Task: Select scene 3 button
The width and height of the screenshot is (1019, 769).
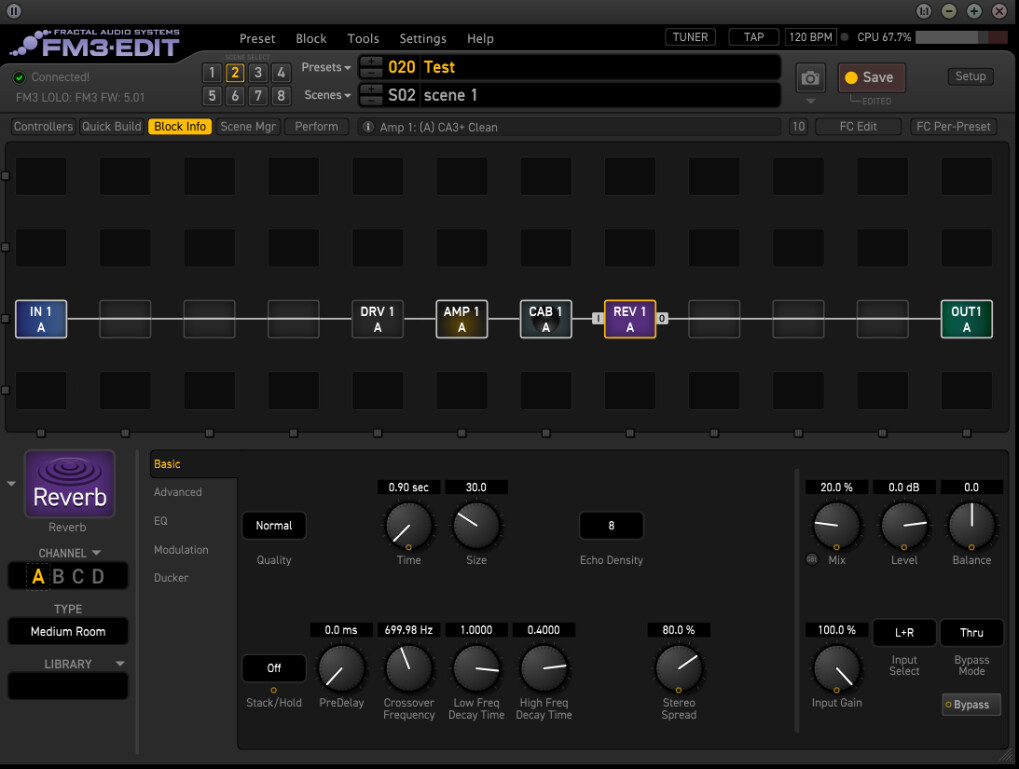Action: tap(258, 72)
